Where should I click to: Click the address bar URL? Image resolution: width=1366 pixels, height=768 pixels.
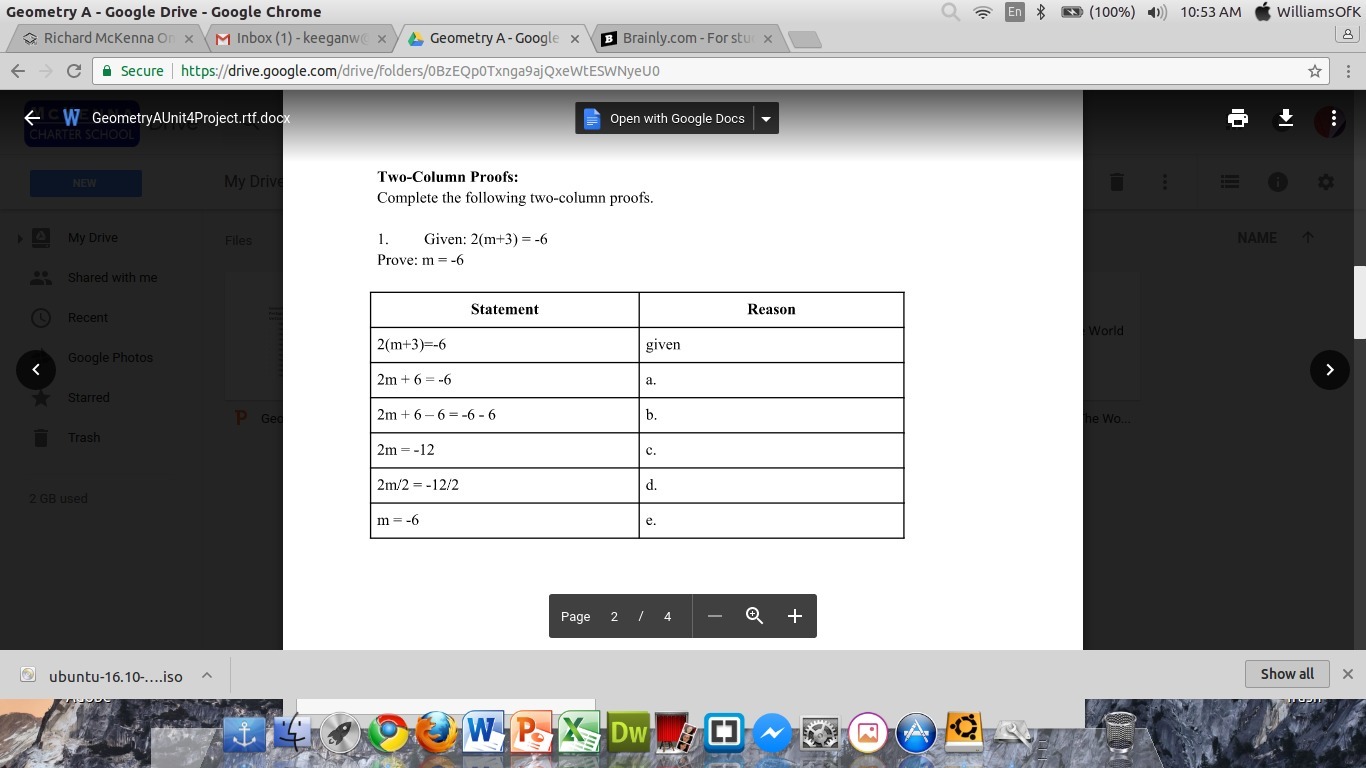420,71
